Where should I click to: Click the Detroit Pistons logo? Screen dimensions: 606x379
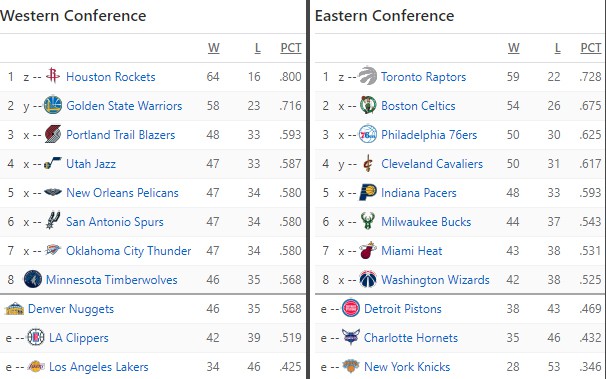pos(351,308)
